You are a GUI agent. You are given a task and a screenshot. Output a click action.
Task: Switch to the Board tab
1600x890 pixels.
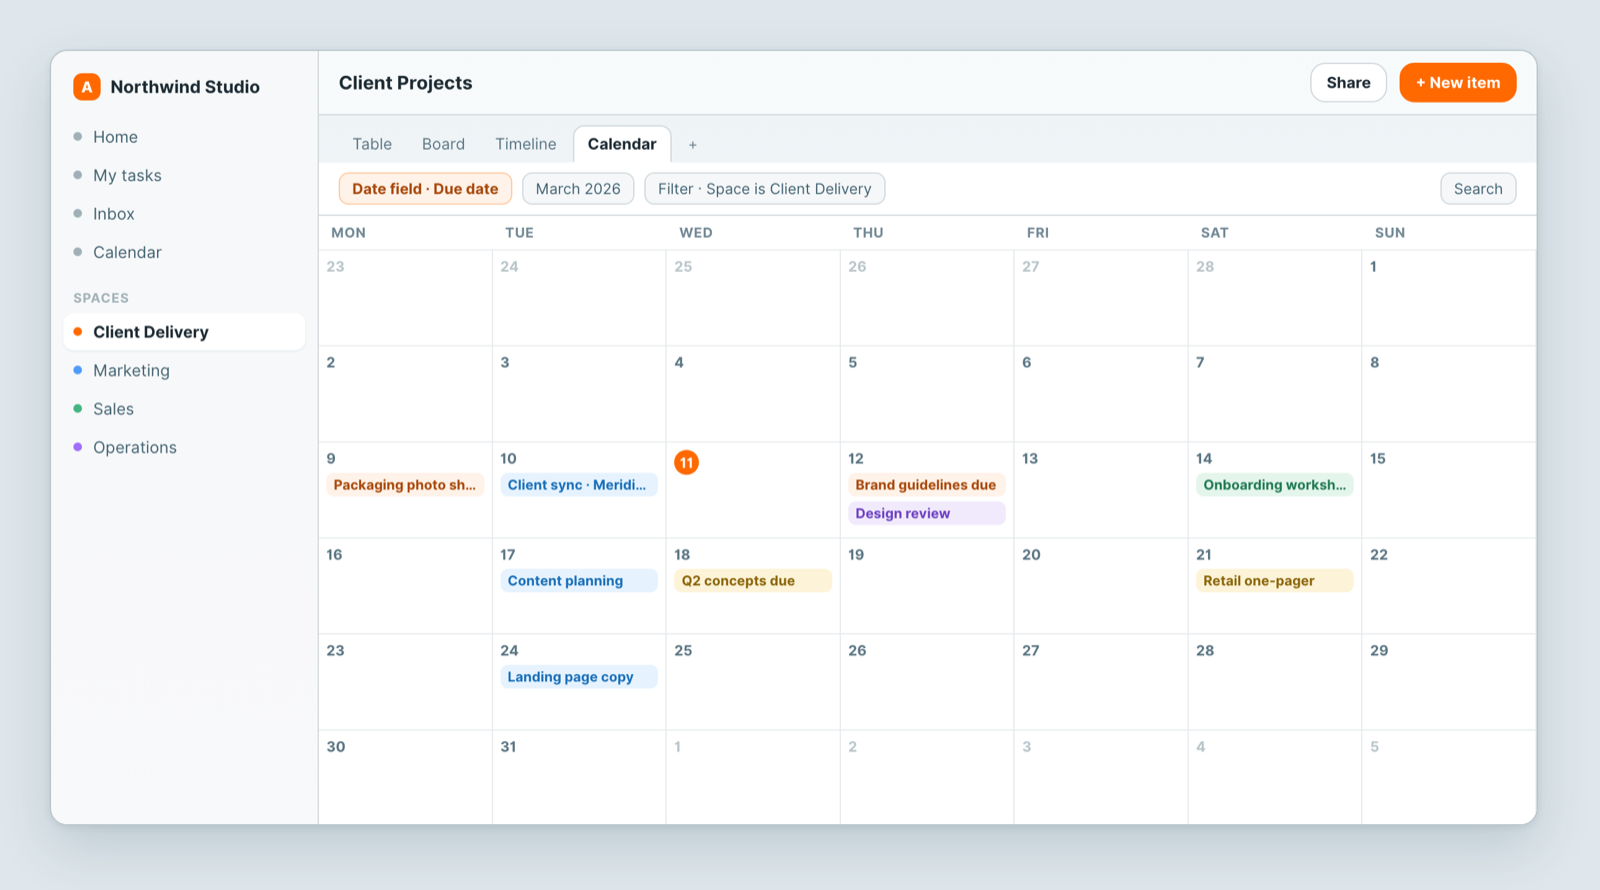443,144
